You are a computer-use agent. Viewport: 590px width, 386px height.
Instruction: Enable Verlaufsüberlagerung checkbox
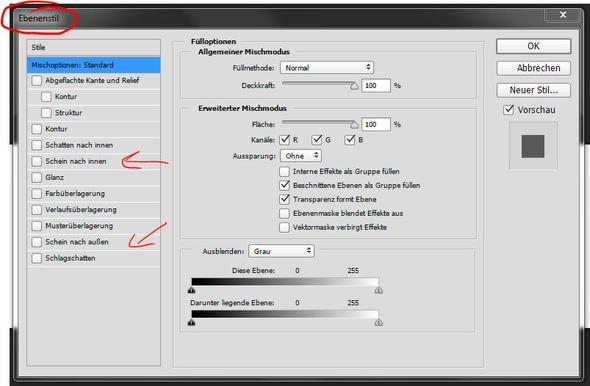tap(37, 210)
